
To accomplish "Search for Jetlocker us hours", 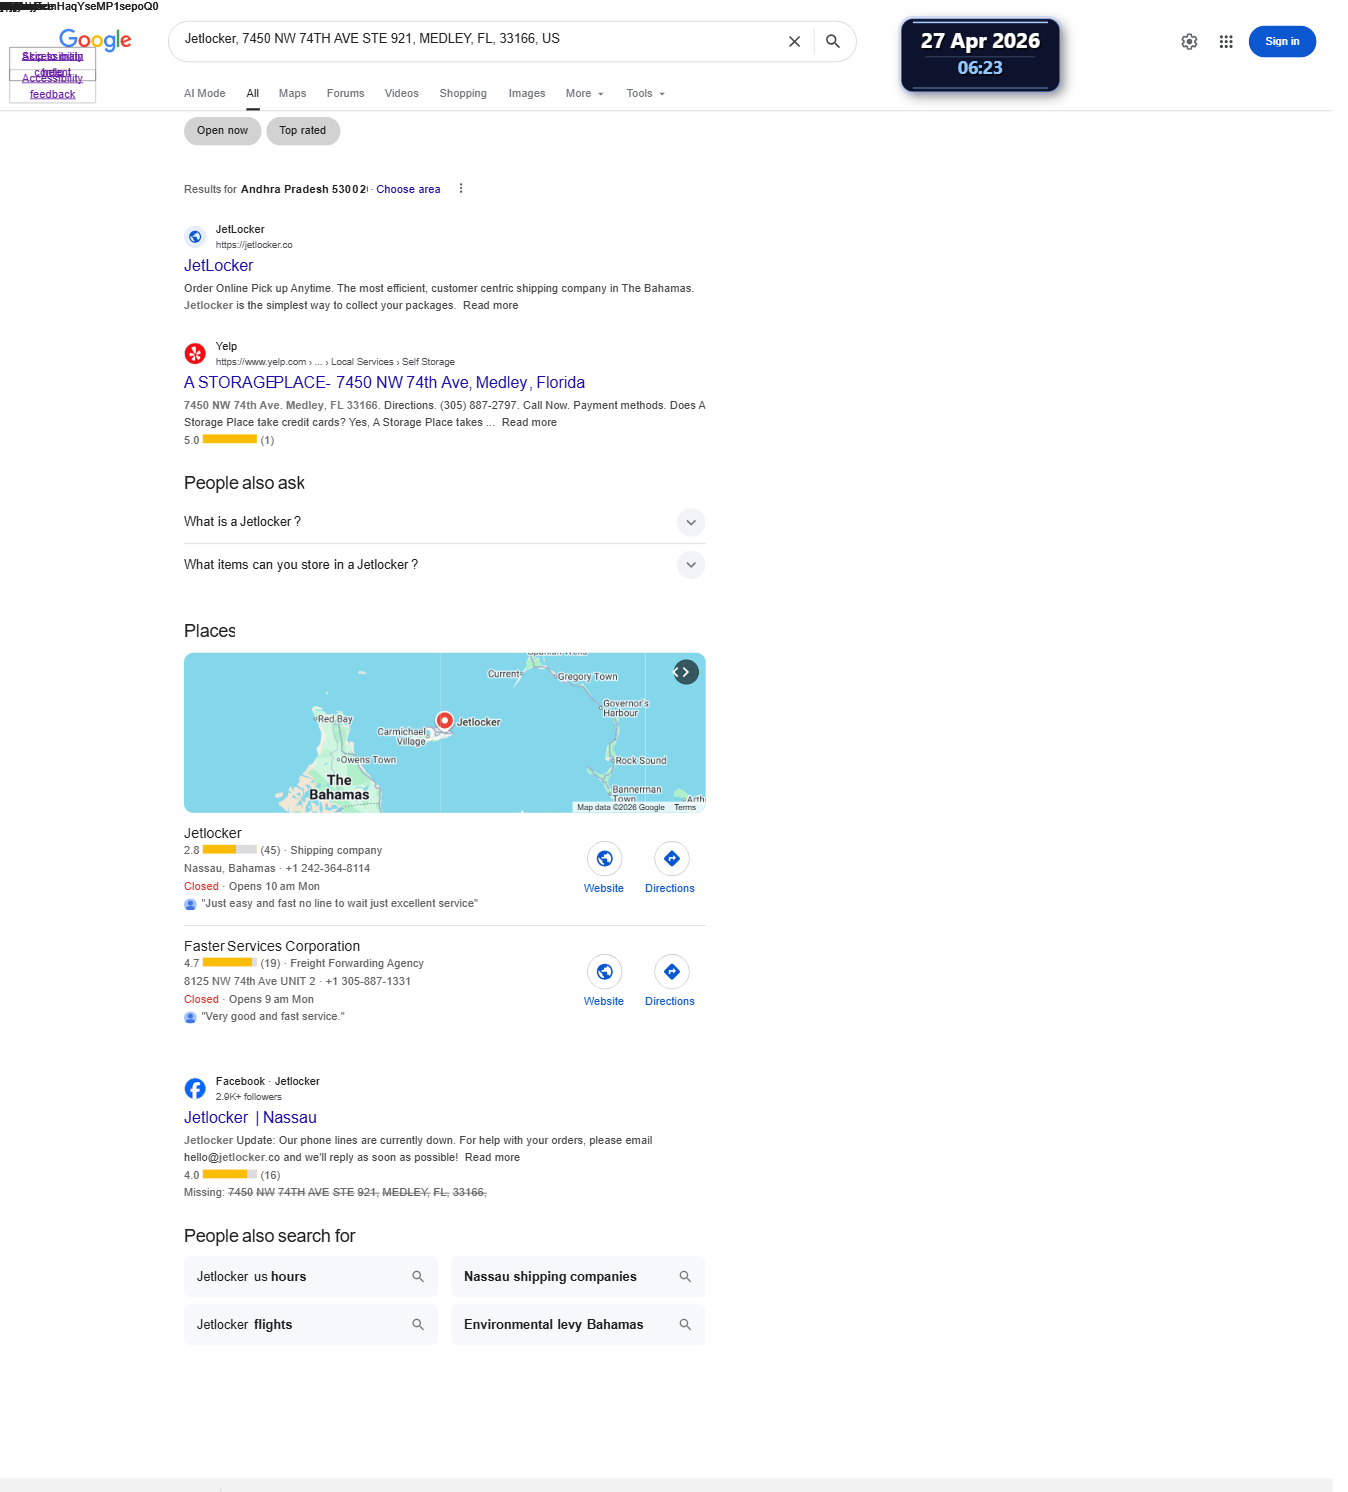I will coord(311,1277).
